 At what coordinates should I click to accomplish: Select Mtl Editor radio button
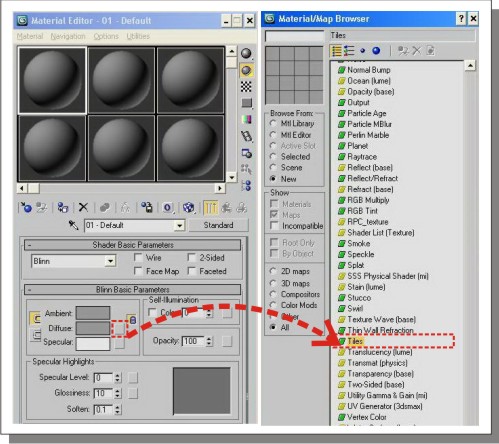[273, 135]
